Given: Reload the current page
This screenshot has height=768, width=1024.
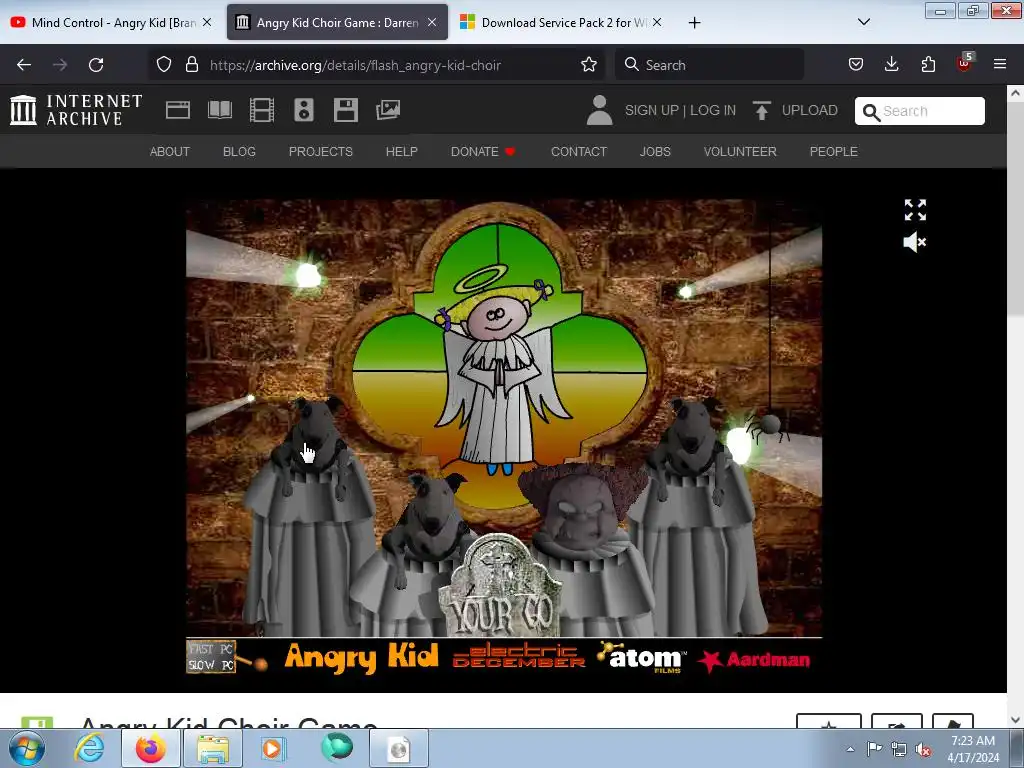Looking at the screenshot, I should pos(96,65).
